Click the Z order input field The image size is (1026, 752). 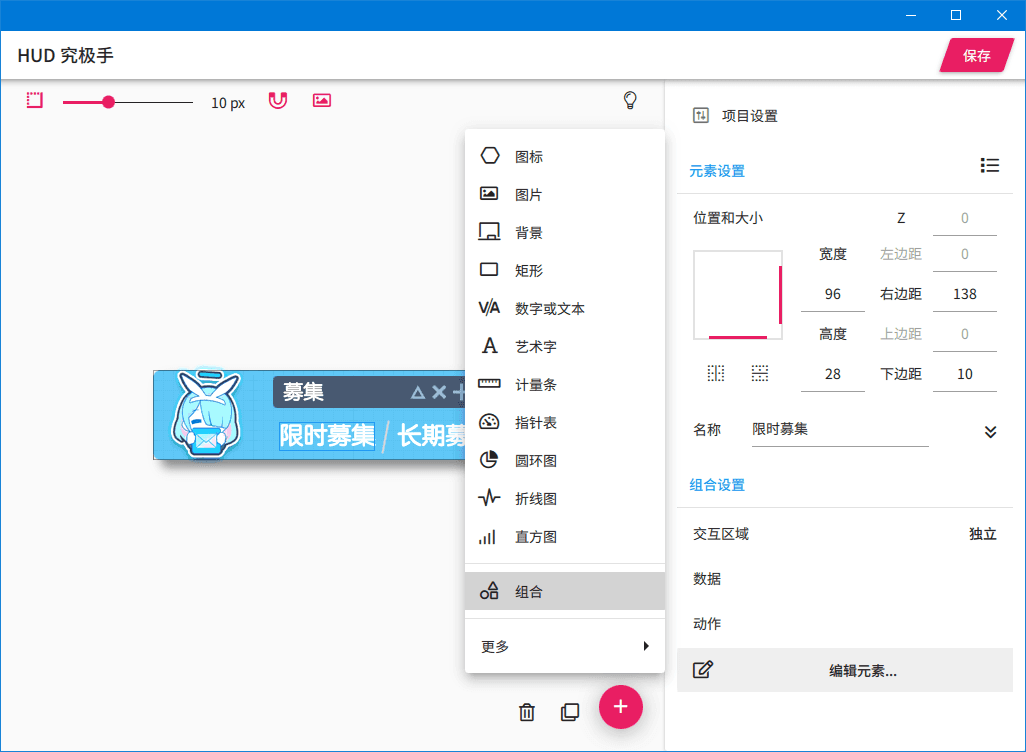964,219
